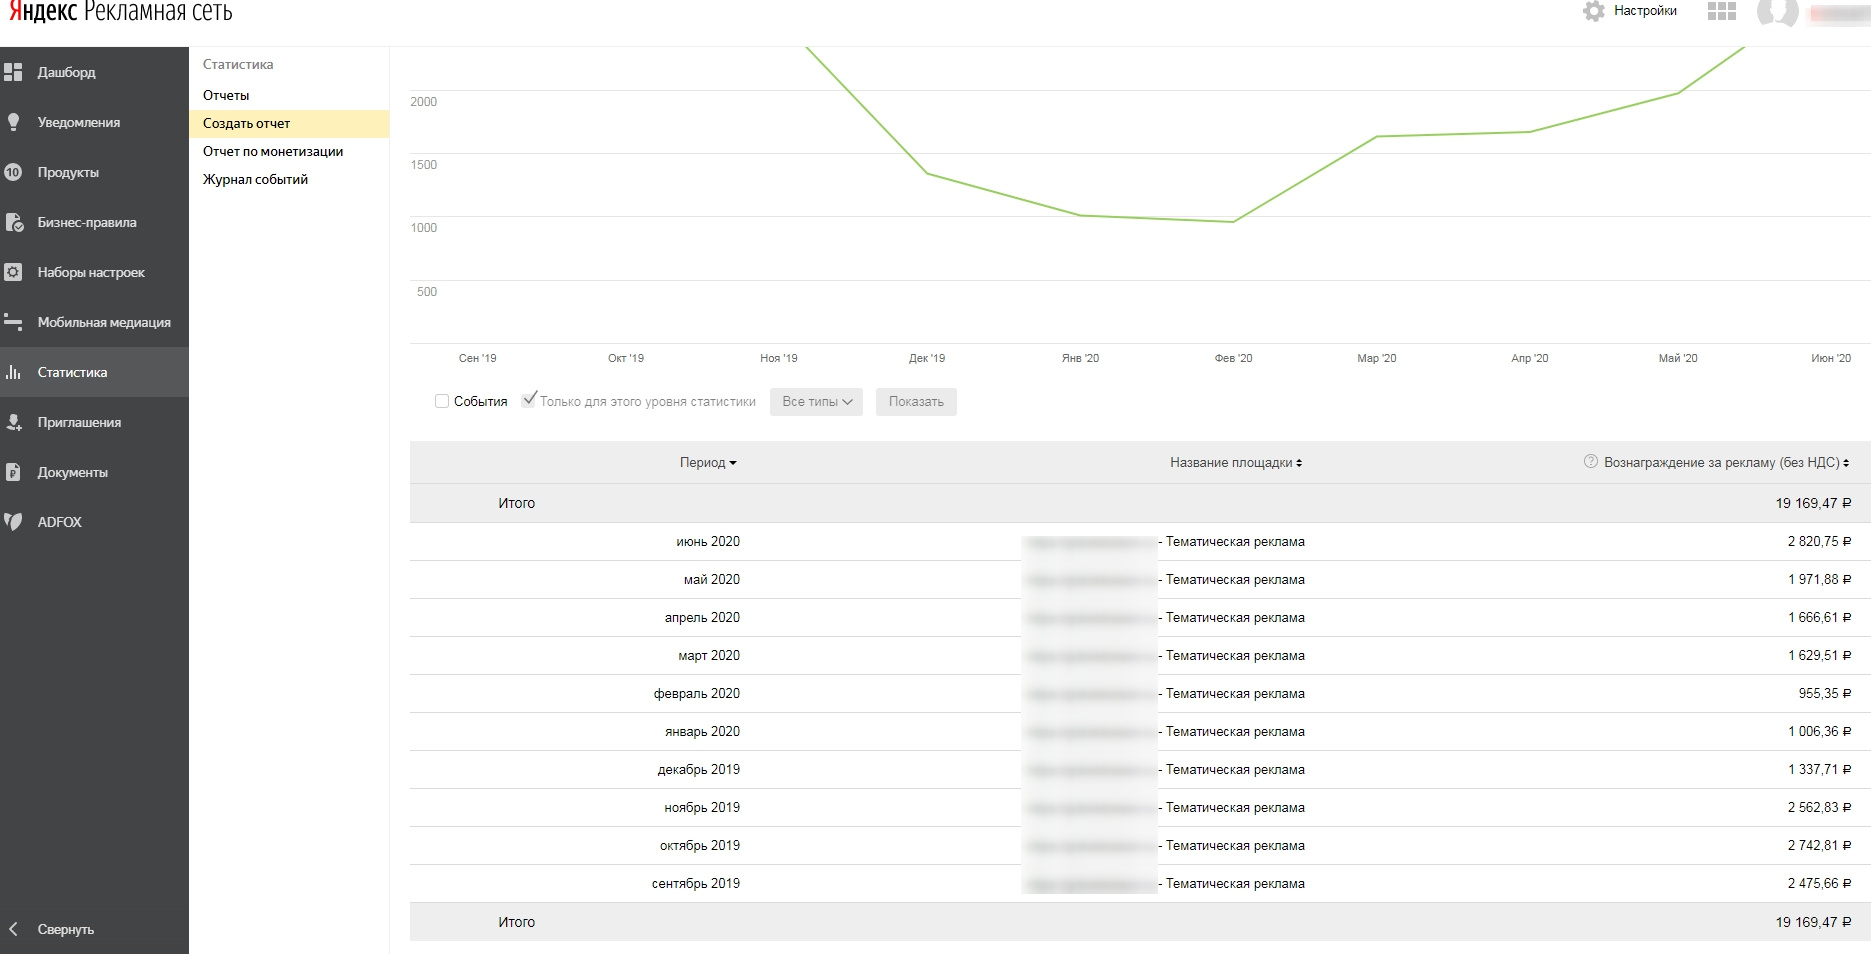
Task: Open the Отчеты submenu link
Action: [x=226, y=95]
